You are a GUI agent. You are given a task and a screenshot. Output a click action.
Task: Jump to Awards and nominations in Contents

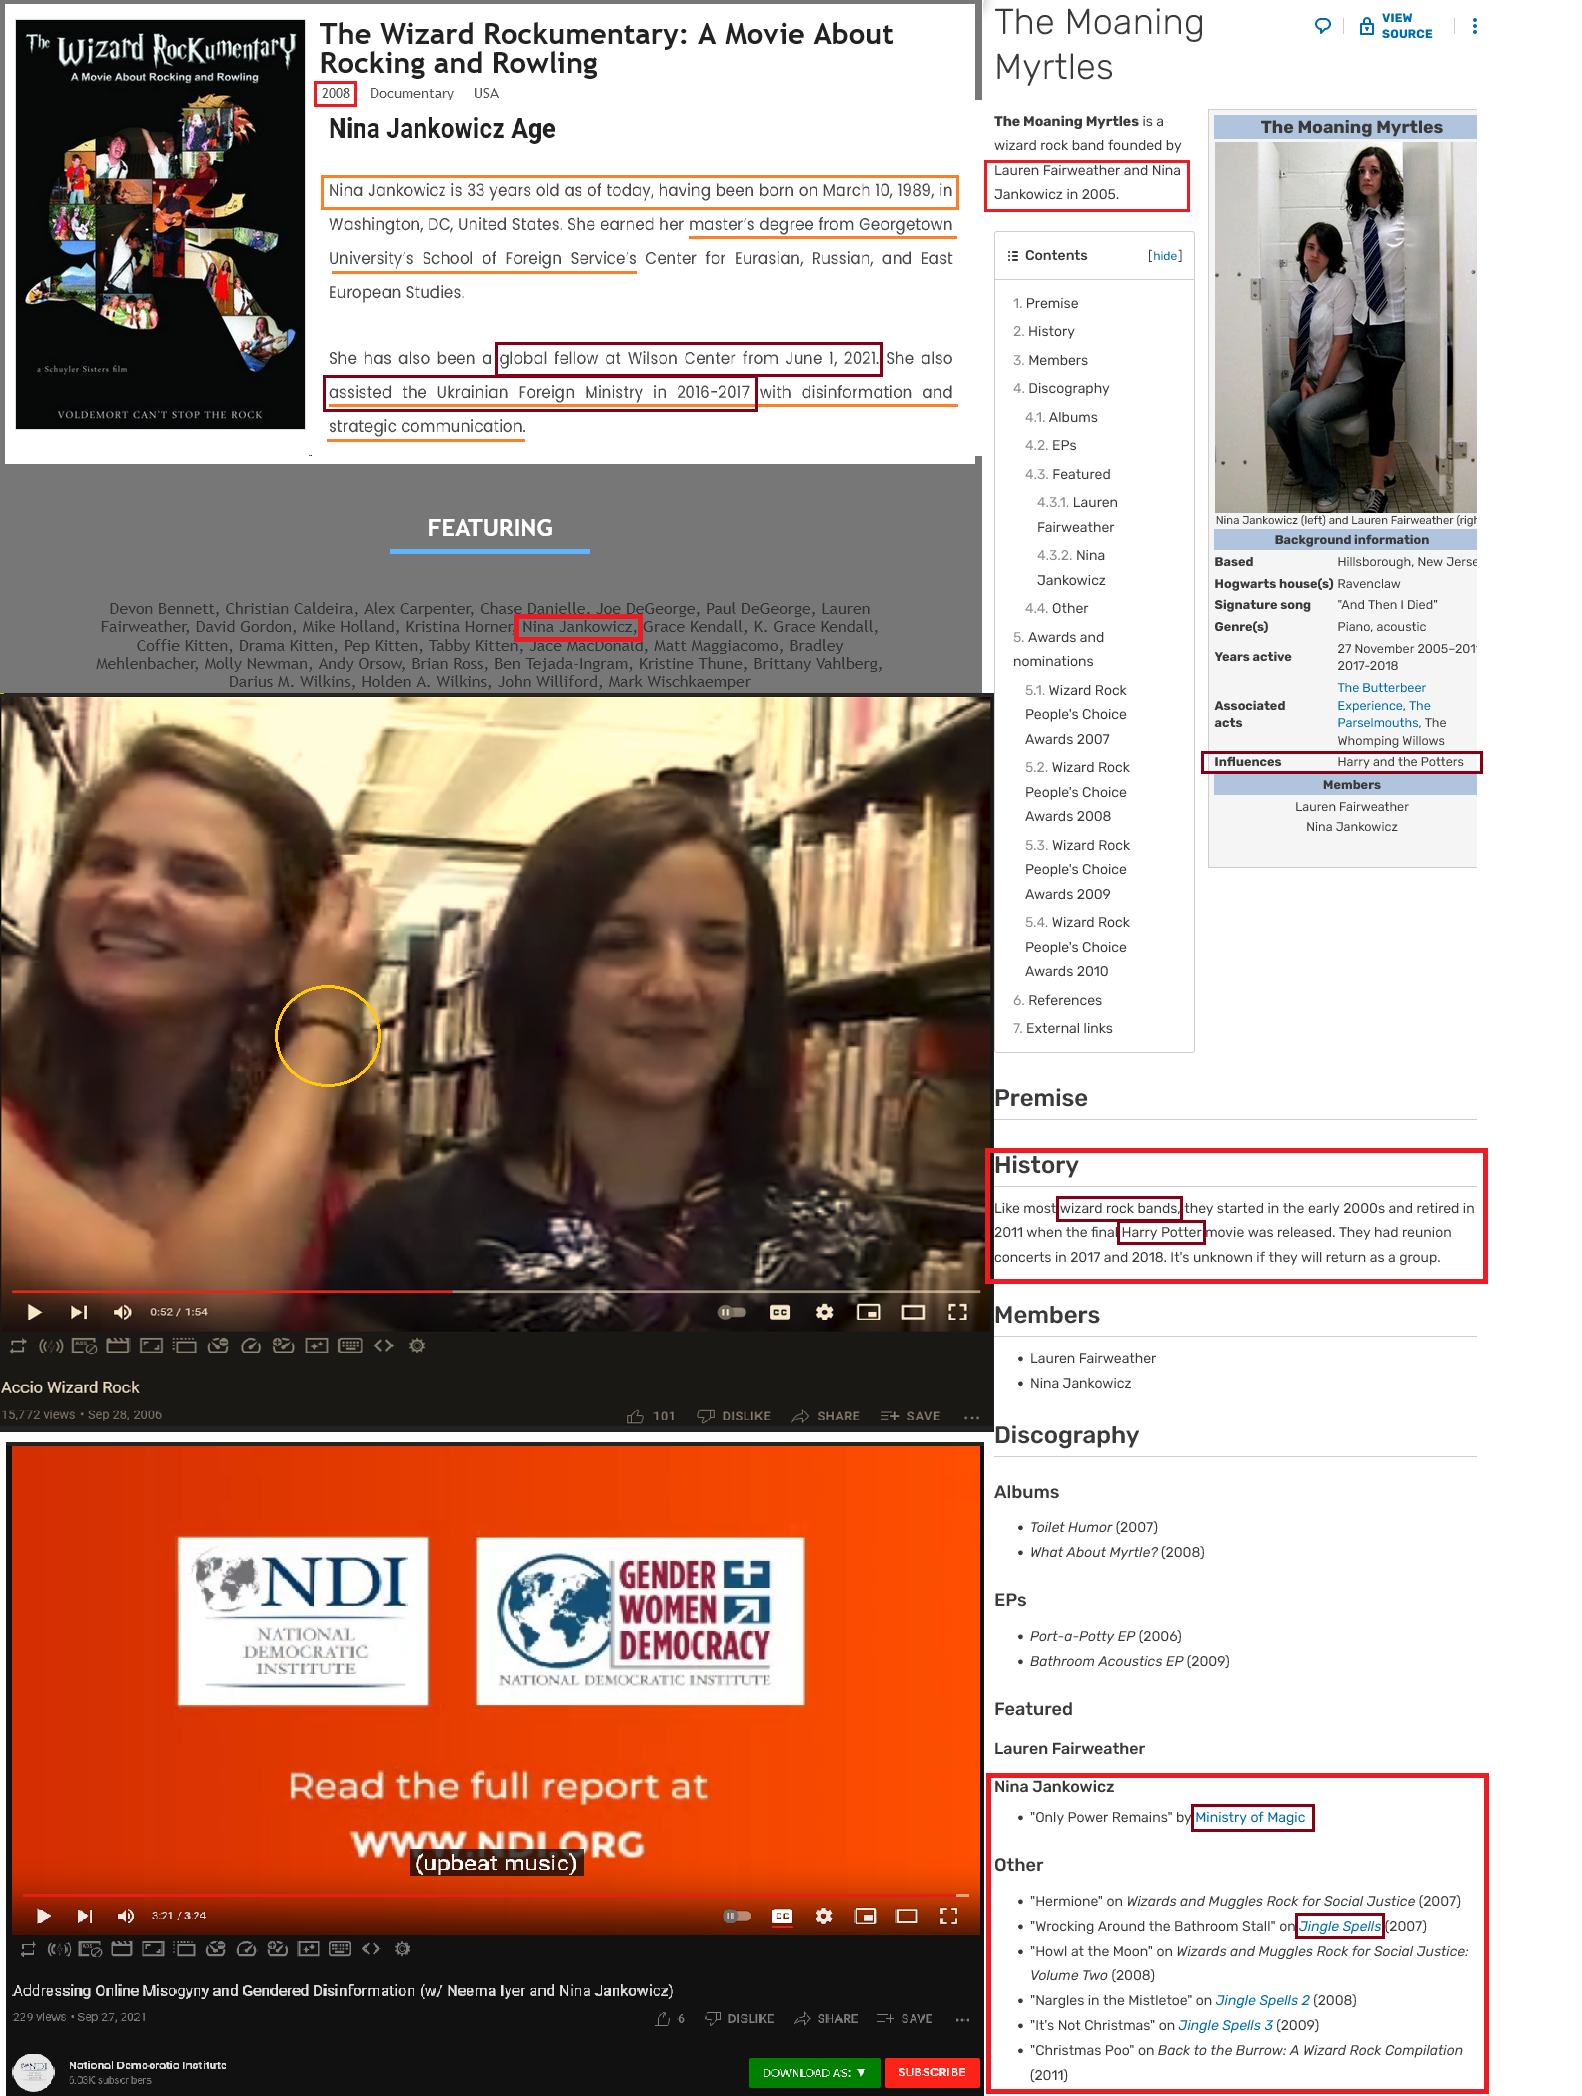point(1058,649)
